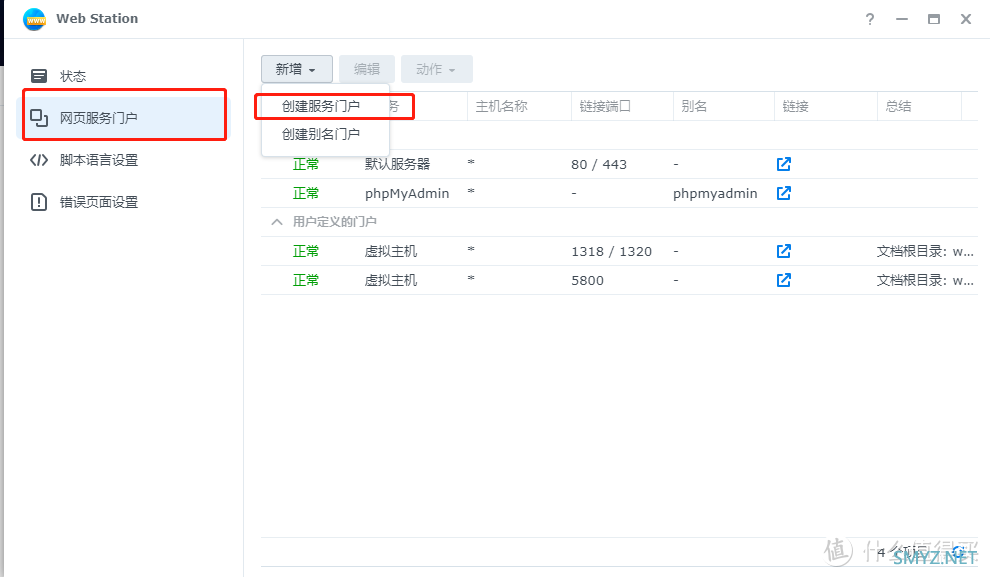Open external link icon for 默认服务器 row
The width and height of the screenshot is (990, 577).
tap(784, 164)
